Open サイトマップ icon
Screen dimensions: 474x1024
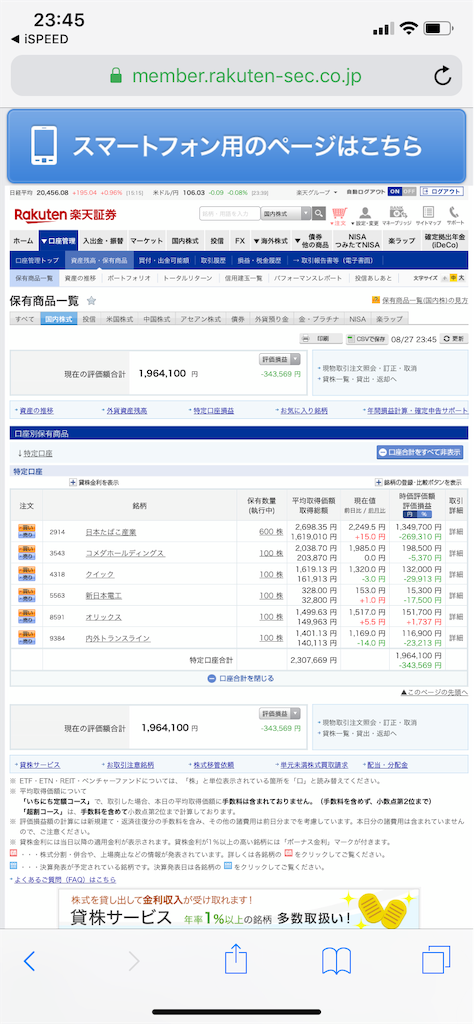click(x=428, y=216)
